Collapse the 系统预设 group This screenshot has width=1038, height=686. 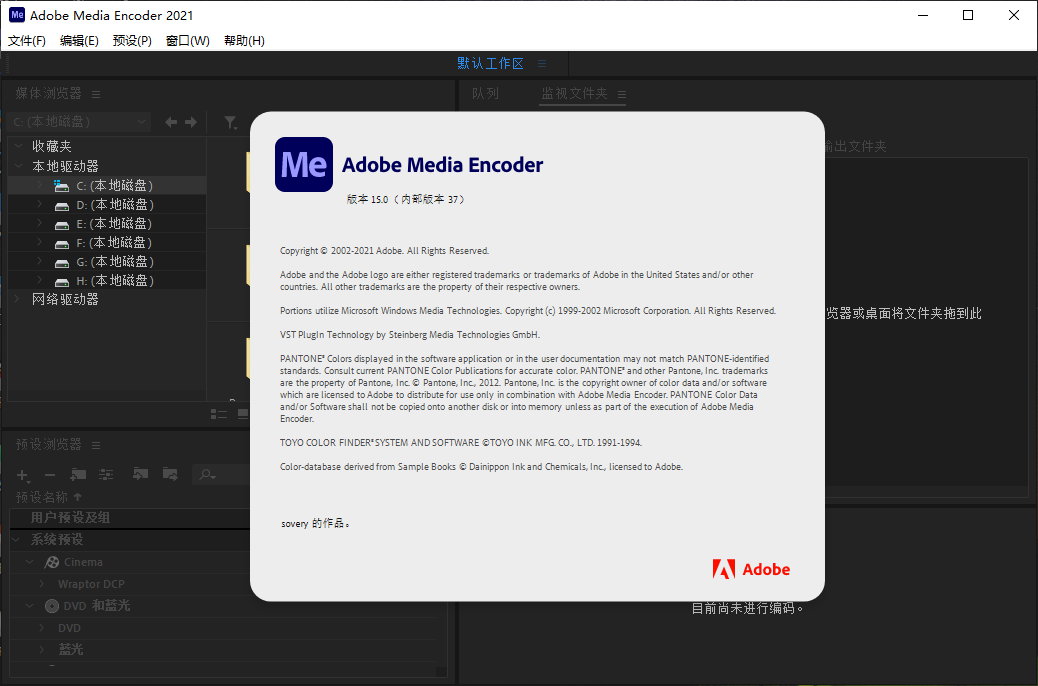17,540
